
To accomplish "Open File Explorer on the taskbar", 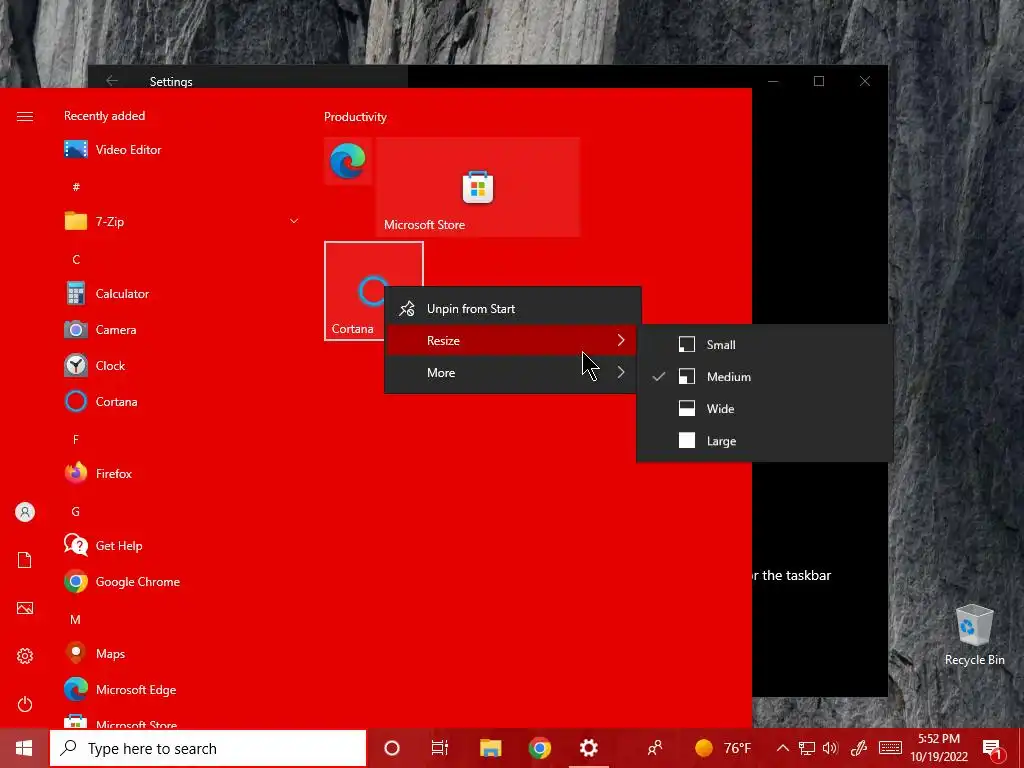I will pos(490,748).
